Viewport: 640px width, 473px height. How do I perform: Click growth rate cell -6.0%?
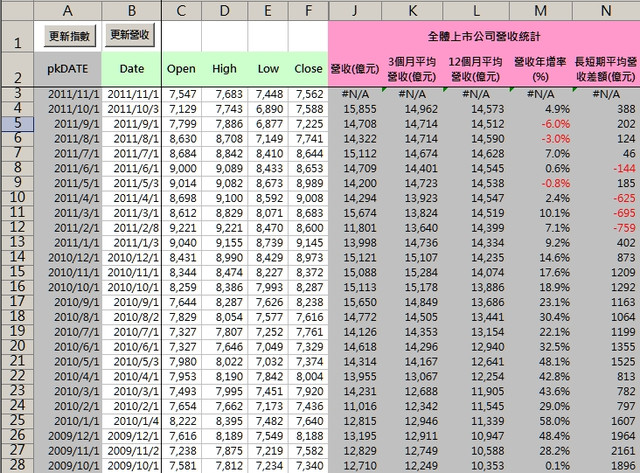[540, 124]
